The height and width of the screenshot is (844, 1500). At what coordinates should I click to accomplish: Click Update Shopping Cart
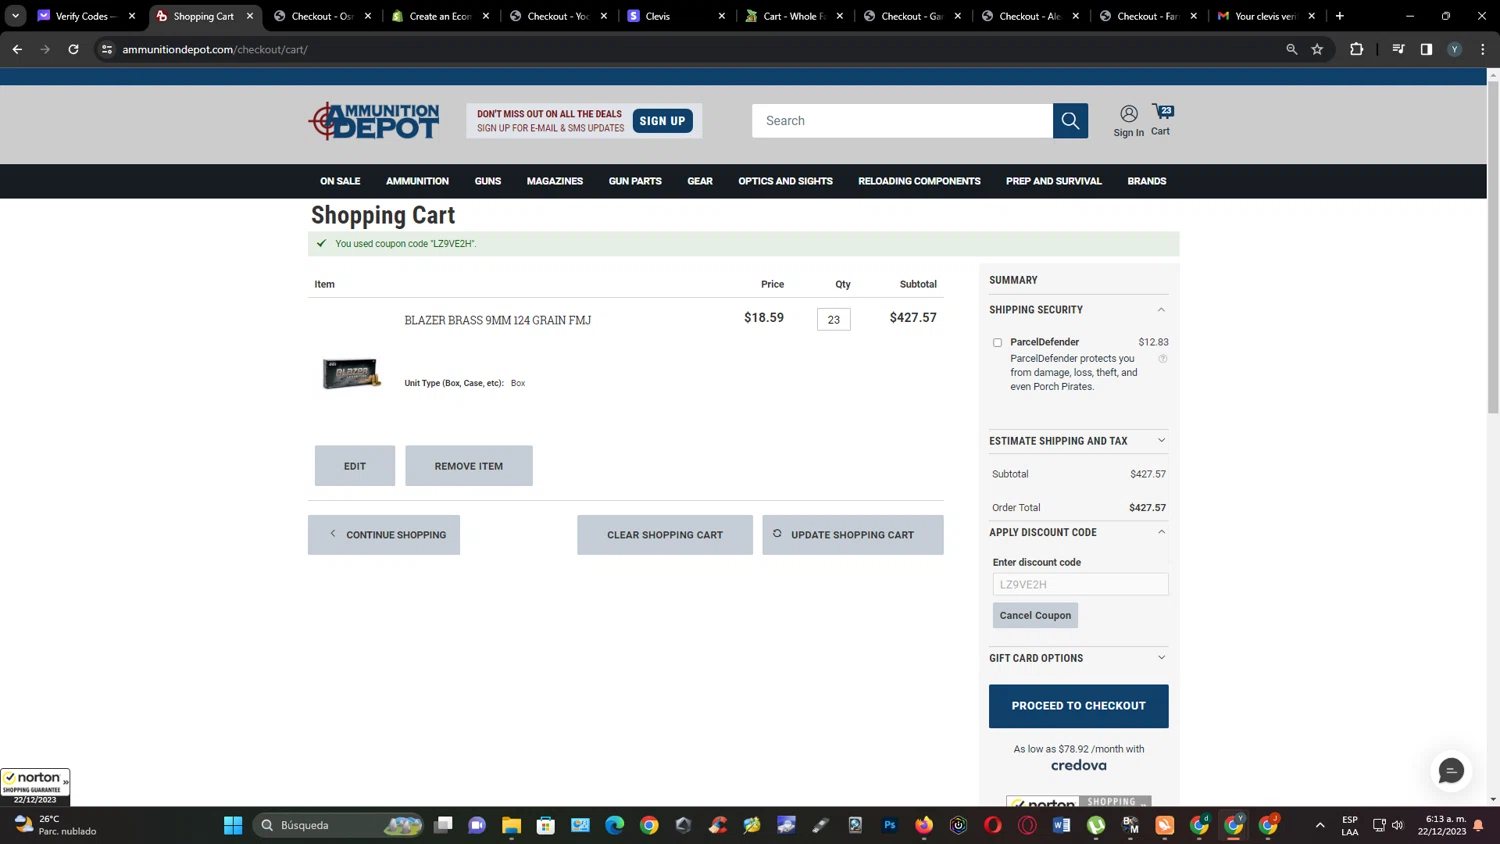coord(853,535)
